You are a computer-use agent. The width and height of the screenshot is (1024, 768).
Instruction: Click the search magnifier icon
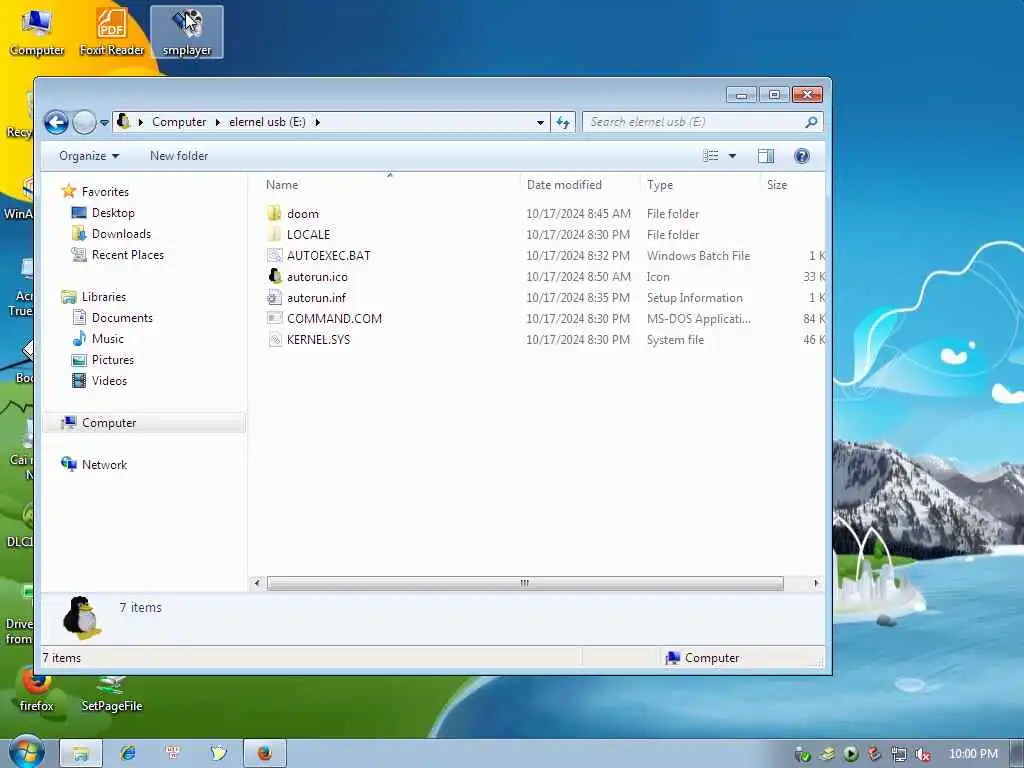point(811,122)
